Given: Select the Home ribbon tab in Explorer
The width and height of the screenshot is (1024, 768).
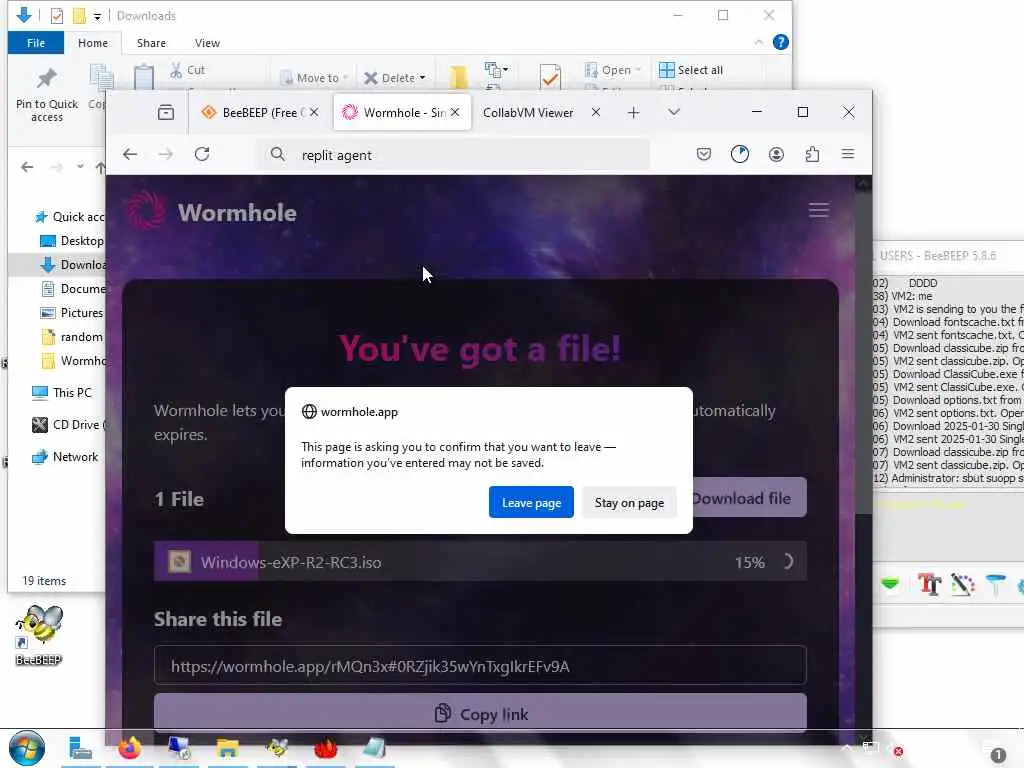Looking at the screenshot, I should pos(93,42).
